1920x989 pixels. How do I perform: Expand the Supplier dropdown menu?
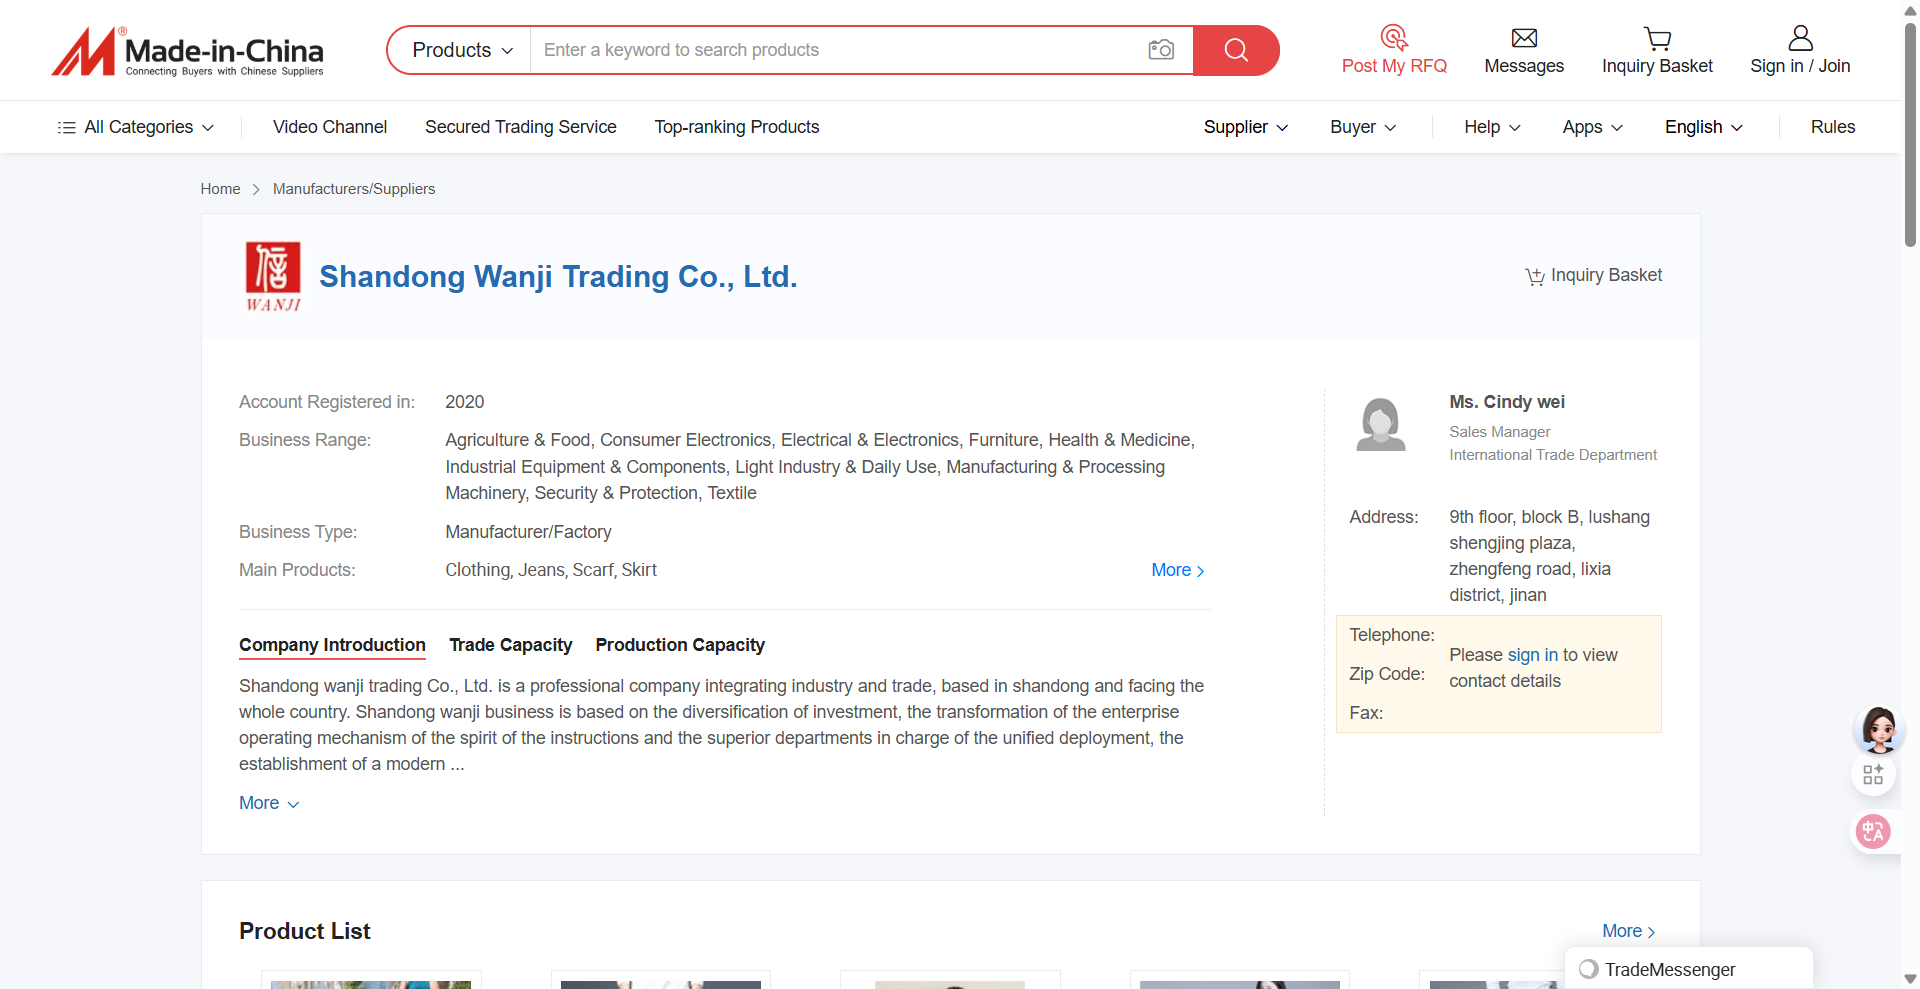1245,127
